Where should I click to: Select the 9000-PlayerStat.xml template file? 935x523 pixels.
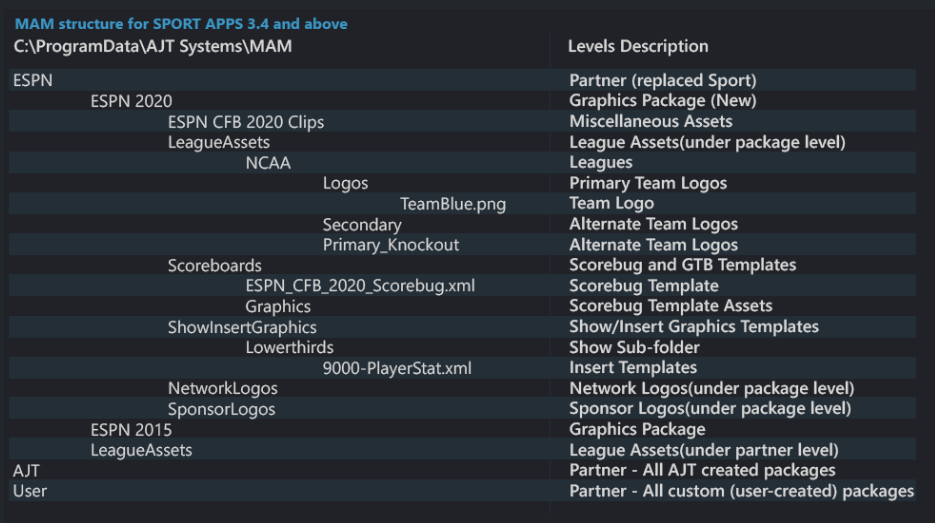click(397, 368)
